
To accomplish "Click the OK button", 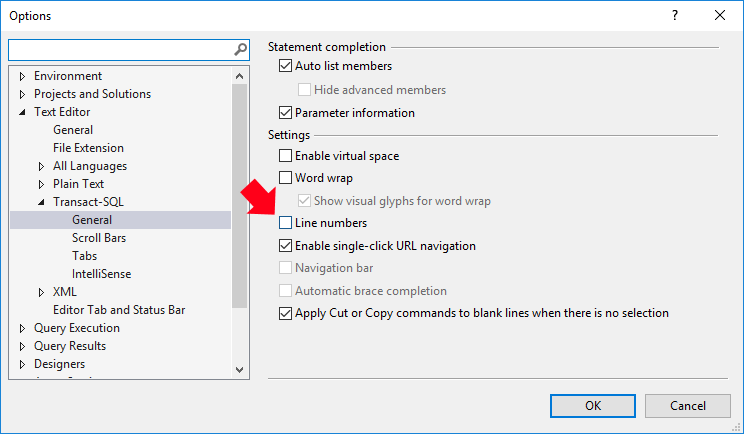I will click(593, 406).
